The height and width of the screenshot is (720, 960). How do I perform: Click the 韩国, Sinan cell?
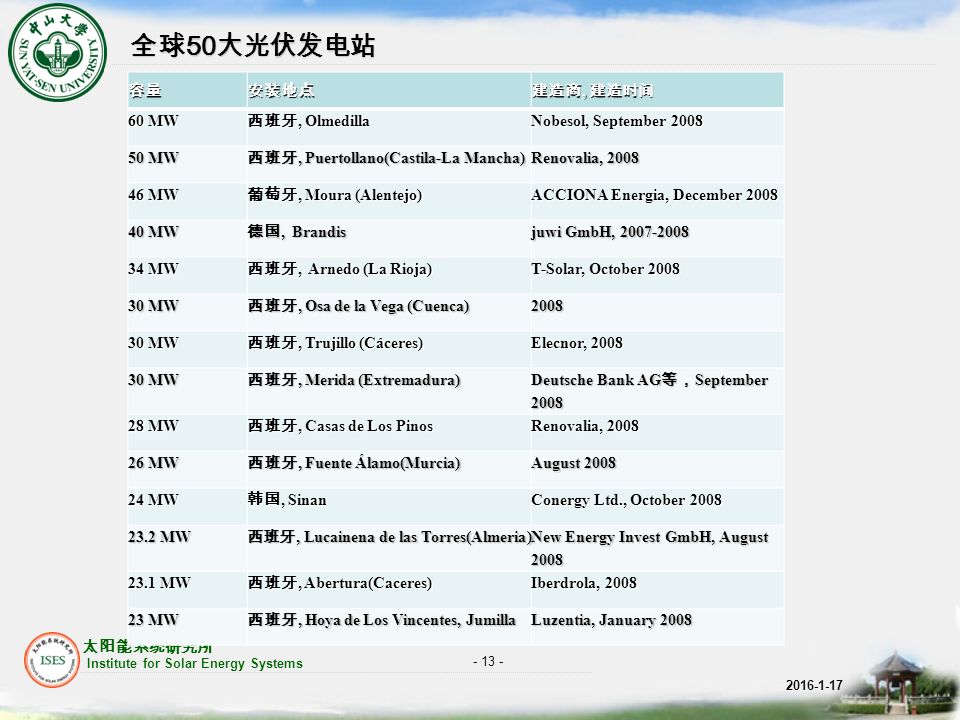tap(388, 506)
